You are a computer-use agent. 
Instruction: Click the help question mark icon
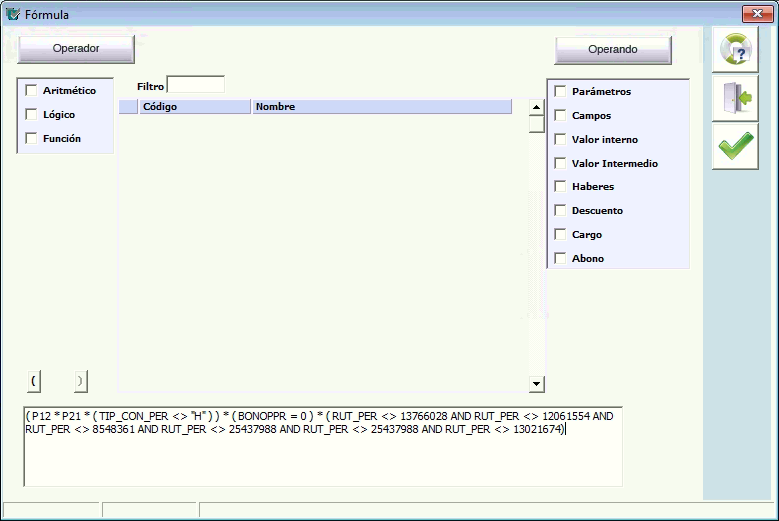(735, 50)
